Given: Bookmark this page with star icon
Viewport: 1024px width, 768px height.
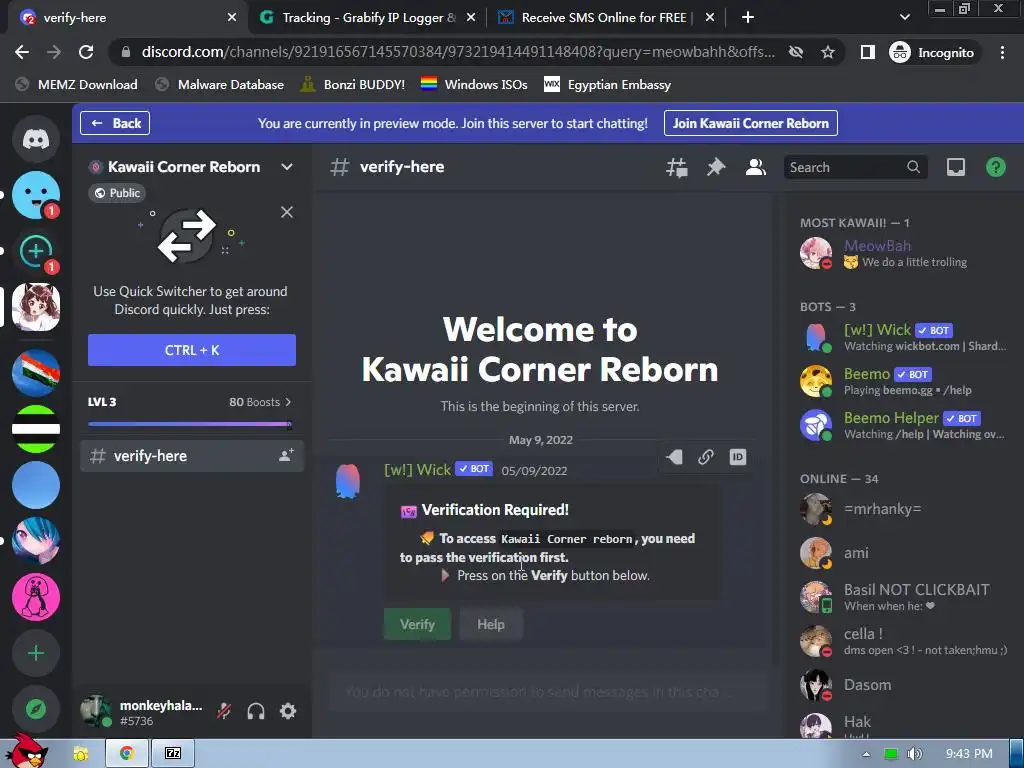Looking at the screenshot, I should tap(827, 52).
